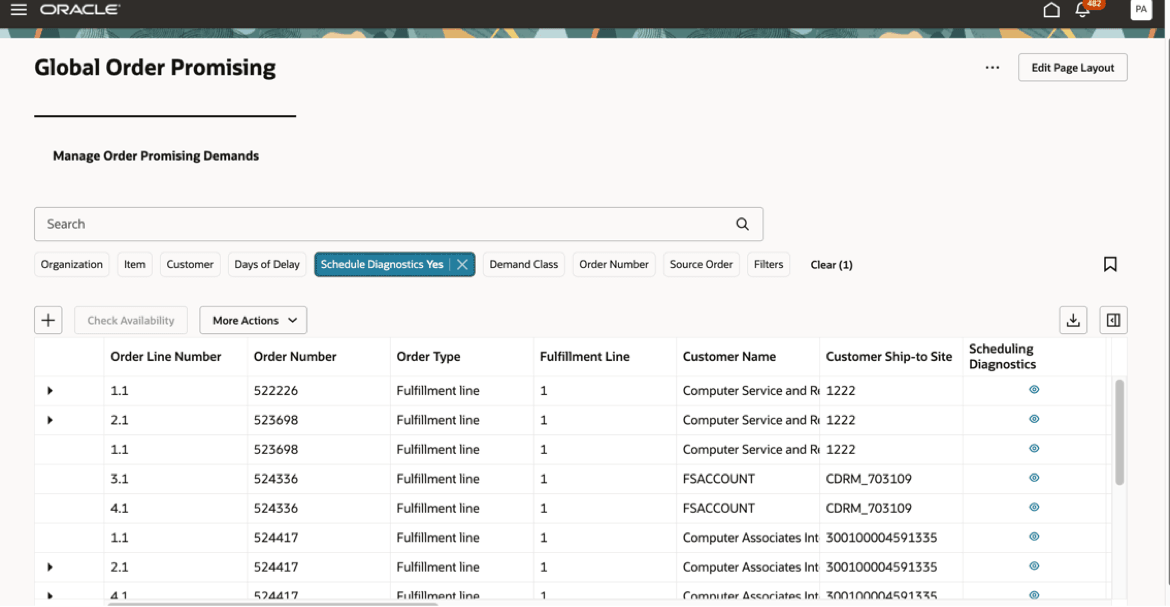Expand row 2.1 of order 524417
The height and width of the screenshot is (607, 1170).
tap(50, 567)
